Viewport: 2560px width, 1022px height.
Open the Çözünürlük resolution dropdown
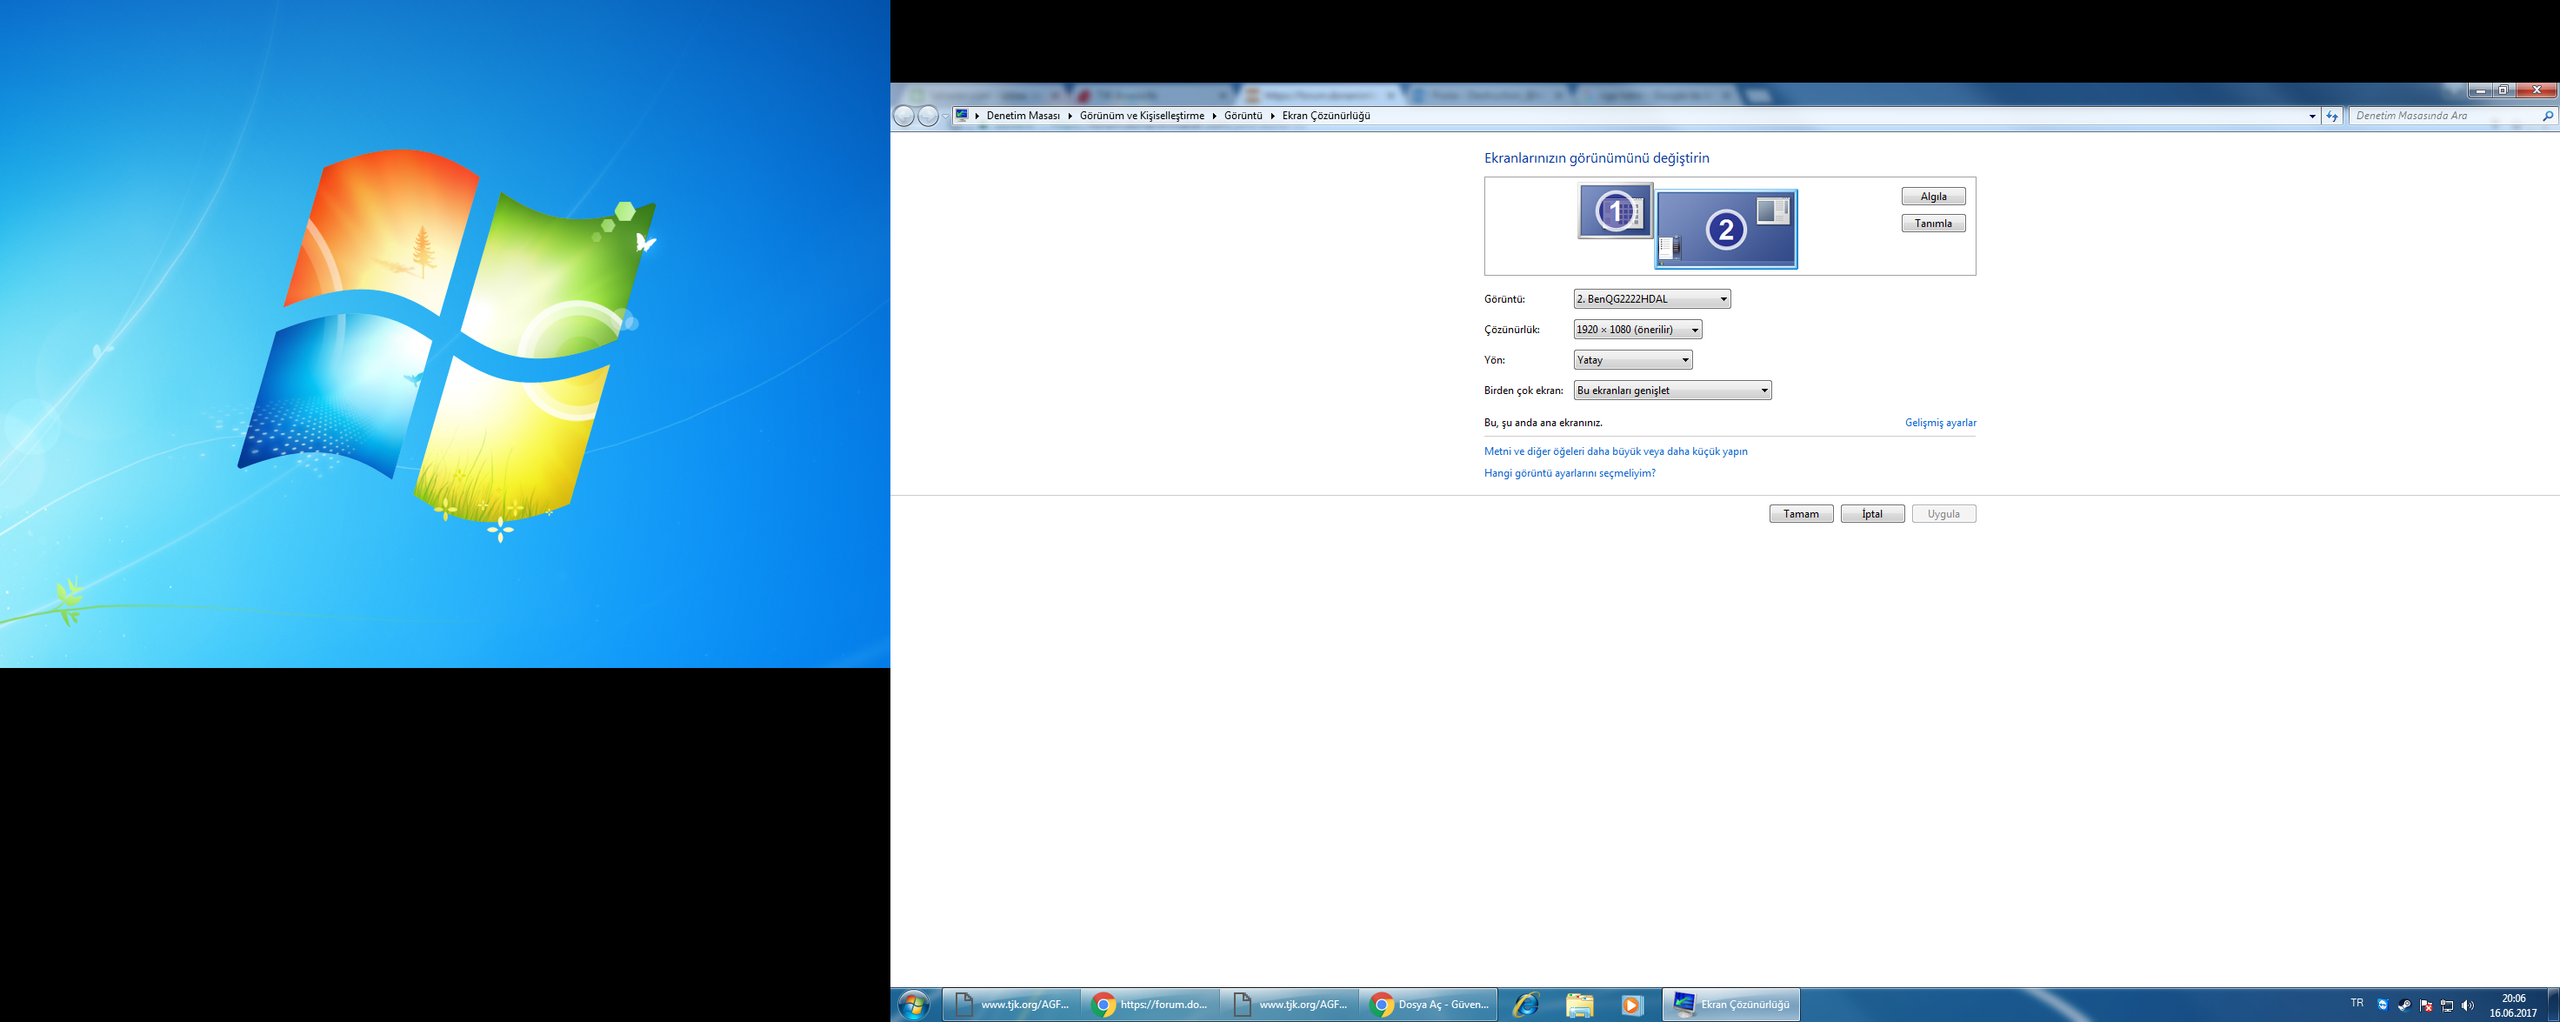point(1637,330)
